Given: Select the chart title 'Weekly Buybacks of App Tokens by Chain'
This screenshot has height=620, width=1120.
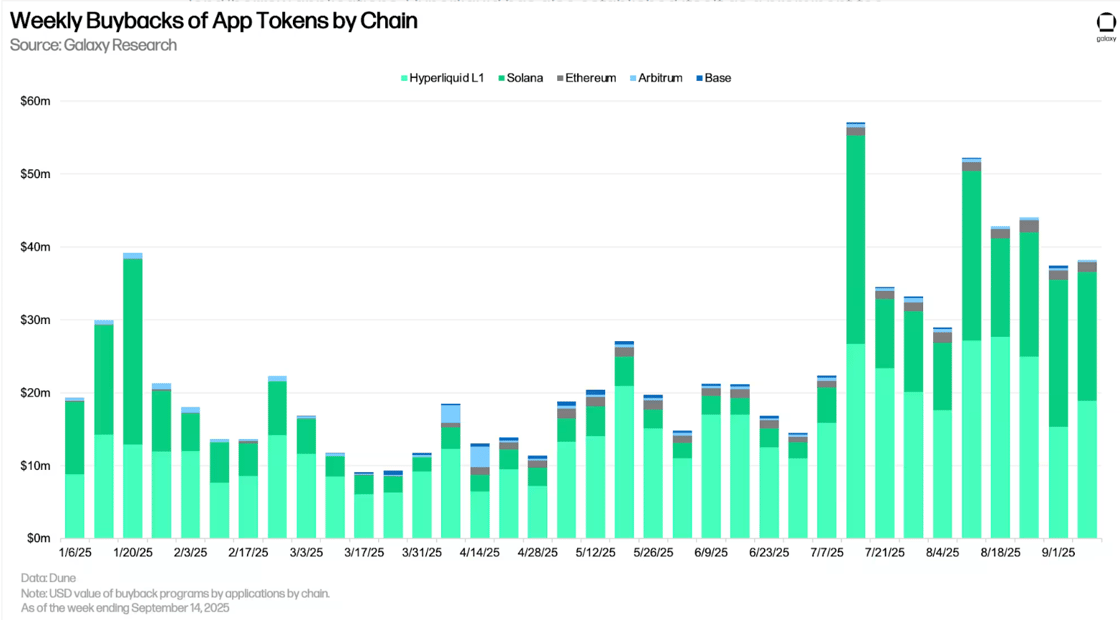Looking at the screenshot, I should pyautogui.click(x=213, y=20).
